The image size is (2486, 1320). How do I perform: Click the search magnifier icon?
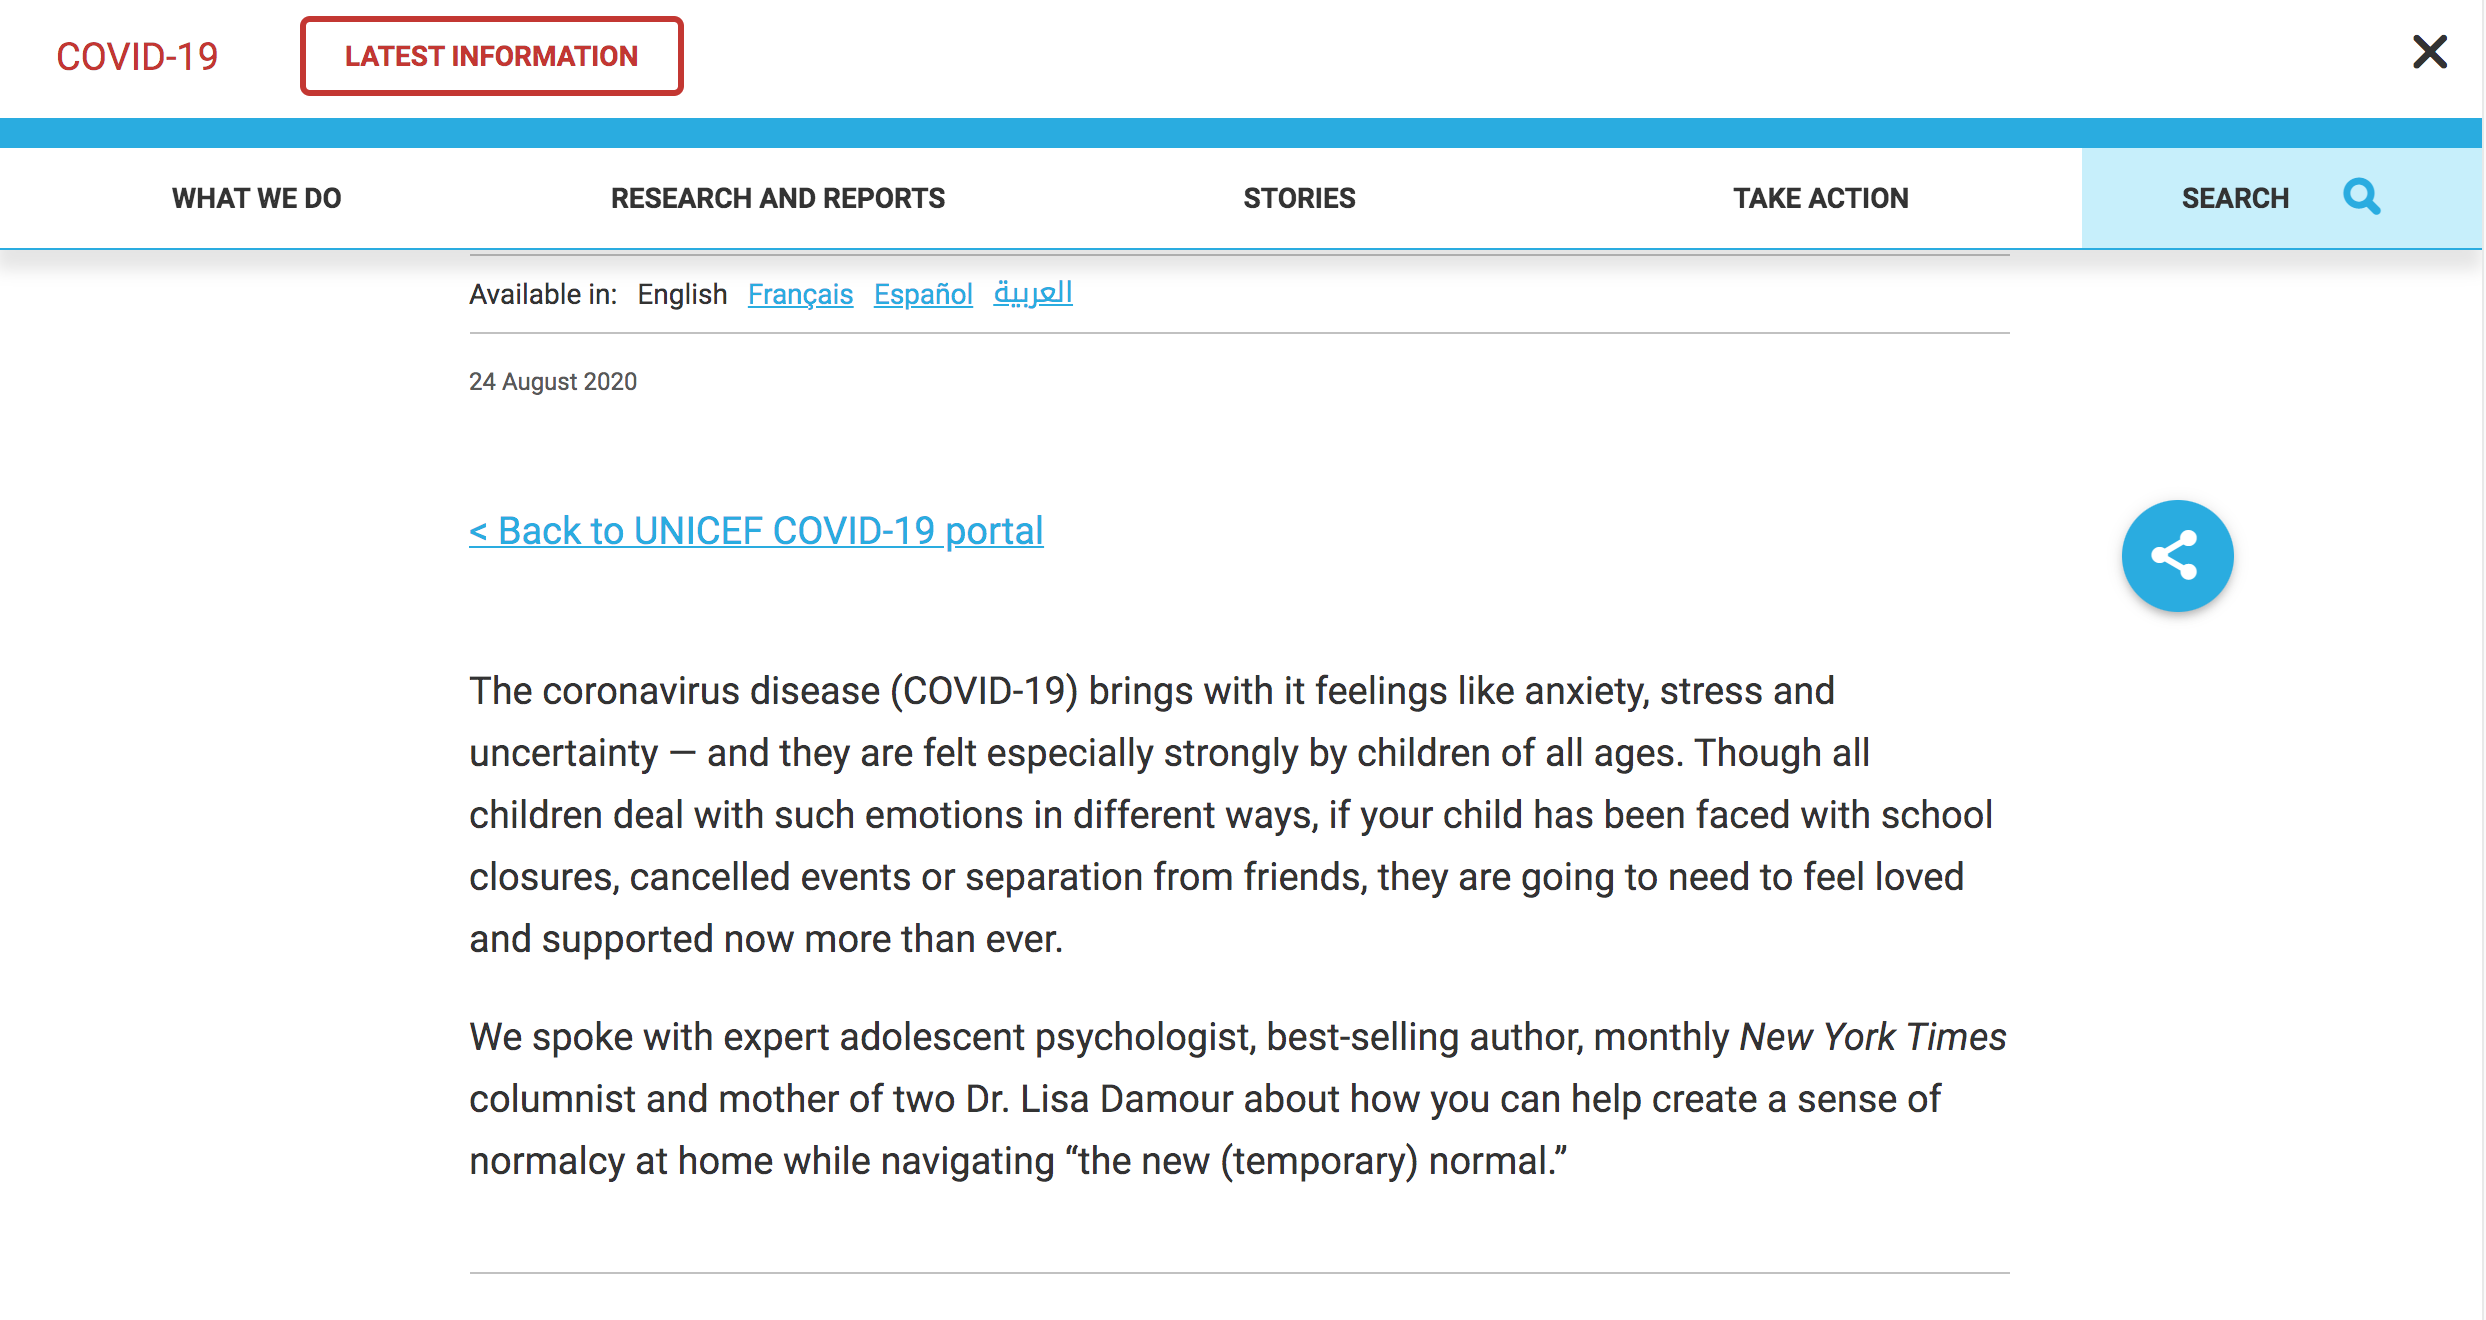[x=2361, y=197]
